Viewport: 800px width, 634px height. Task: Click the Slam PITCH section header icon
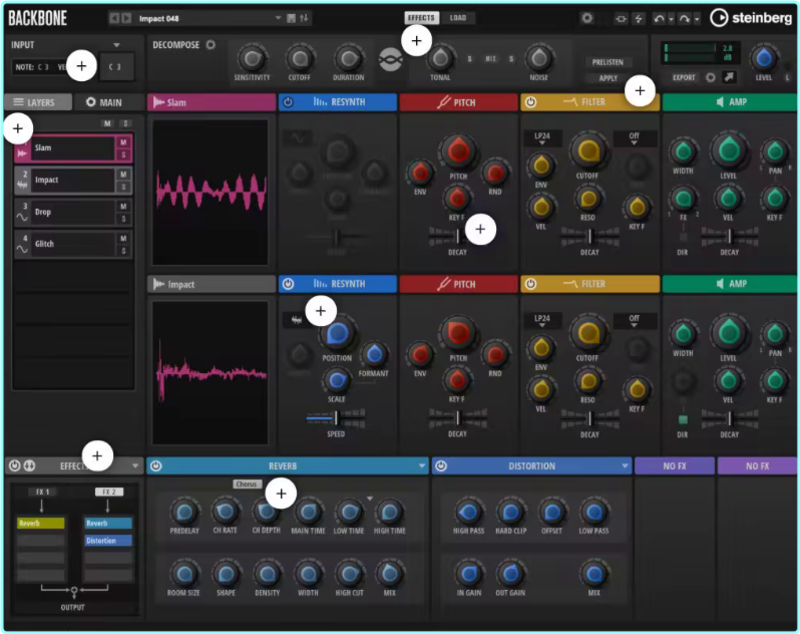point(443,102)
